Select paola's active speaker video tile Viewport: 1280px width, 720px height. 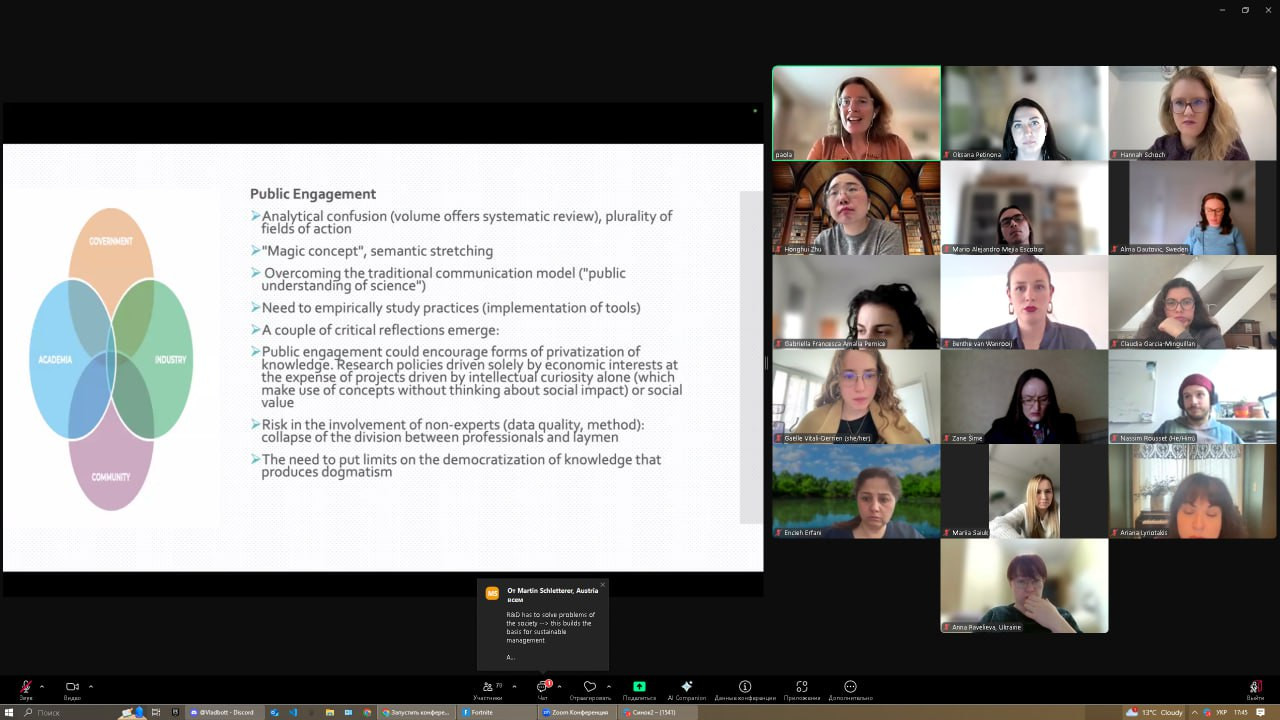click(x=856, y=113)
